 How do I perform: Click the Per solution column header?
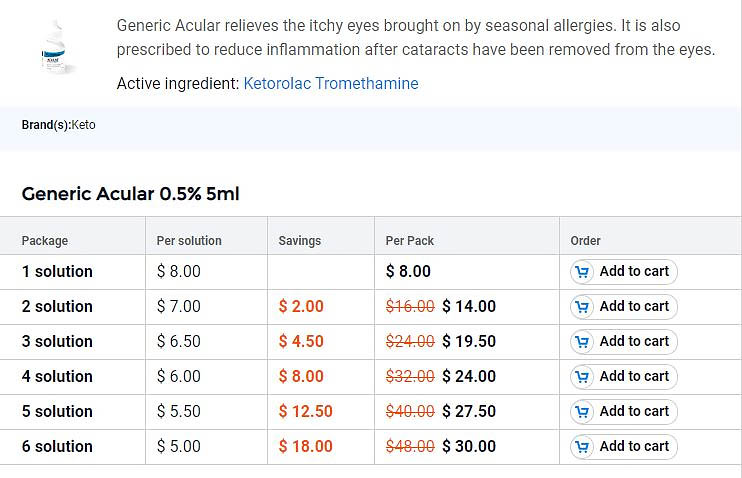pos(189,241)
